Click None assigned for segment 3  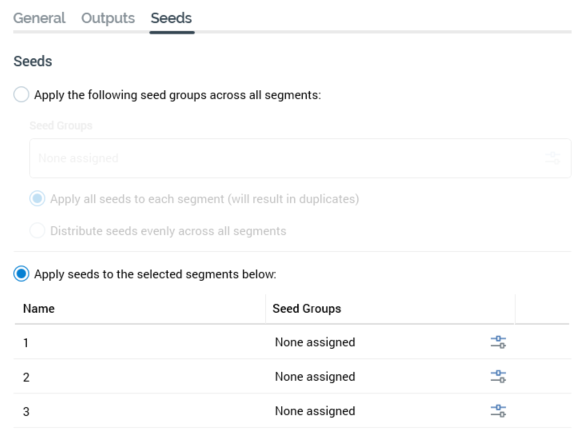click(x=315, y=411)
